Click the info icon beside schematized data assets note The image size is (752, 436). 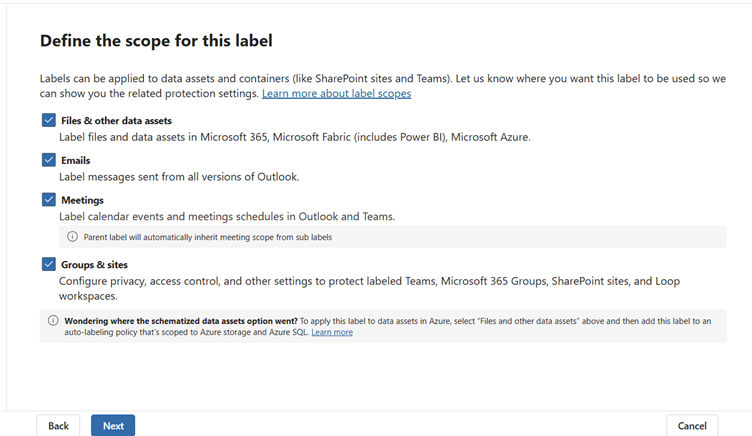click(x=53, y=321)
